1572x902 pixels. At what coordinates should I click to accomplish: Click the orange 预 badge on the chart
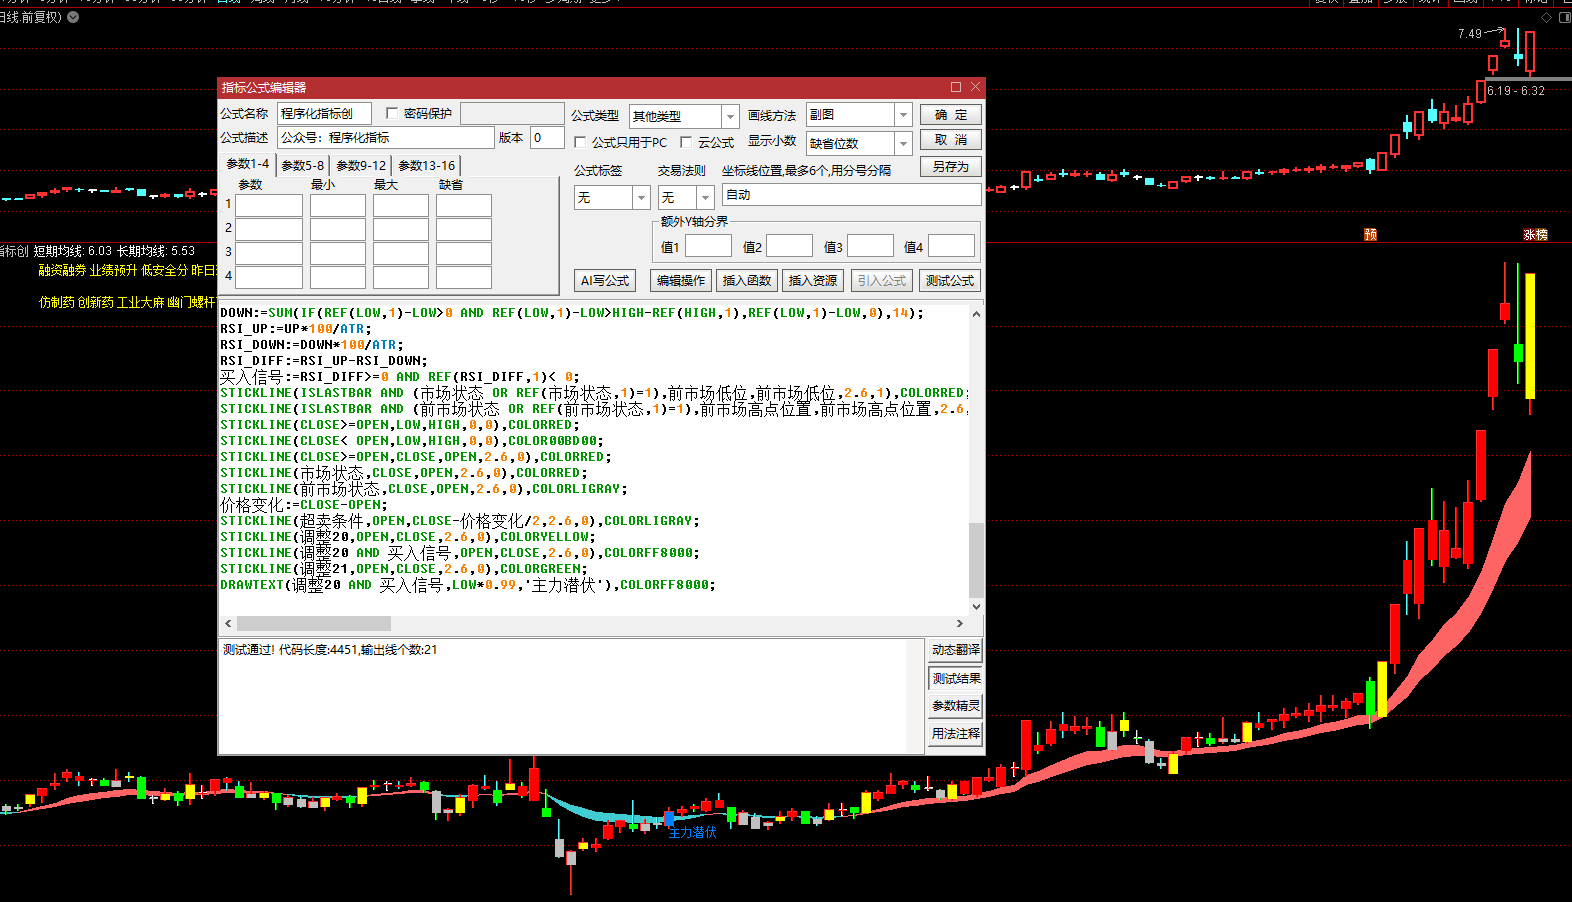point(1370,234)
